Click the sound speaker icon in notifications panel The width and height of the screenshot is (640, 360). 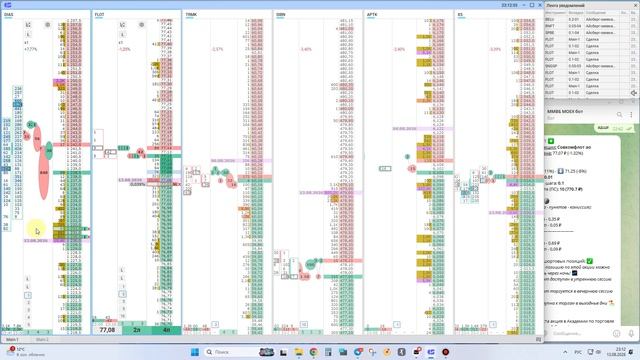click(633, 93)
